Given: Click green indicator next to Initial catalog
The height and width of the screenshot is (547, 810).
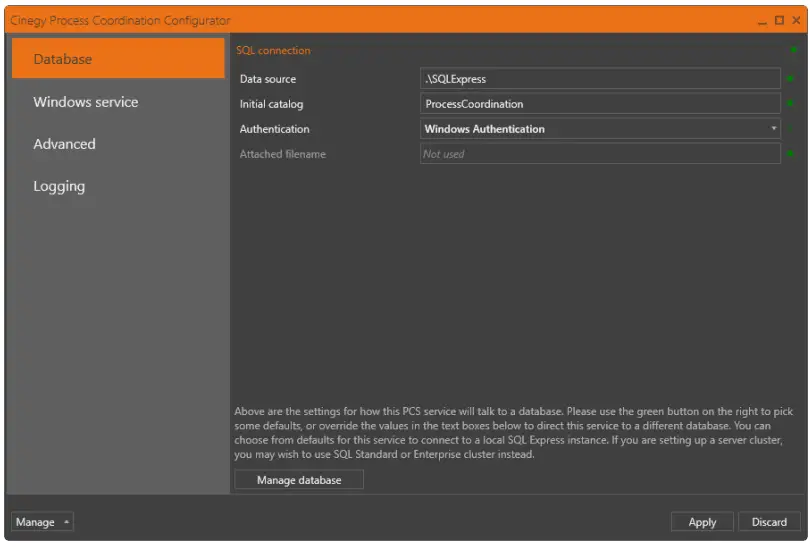Looking at the screenshot, I should click(790, 104).
